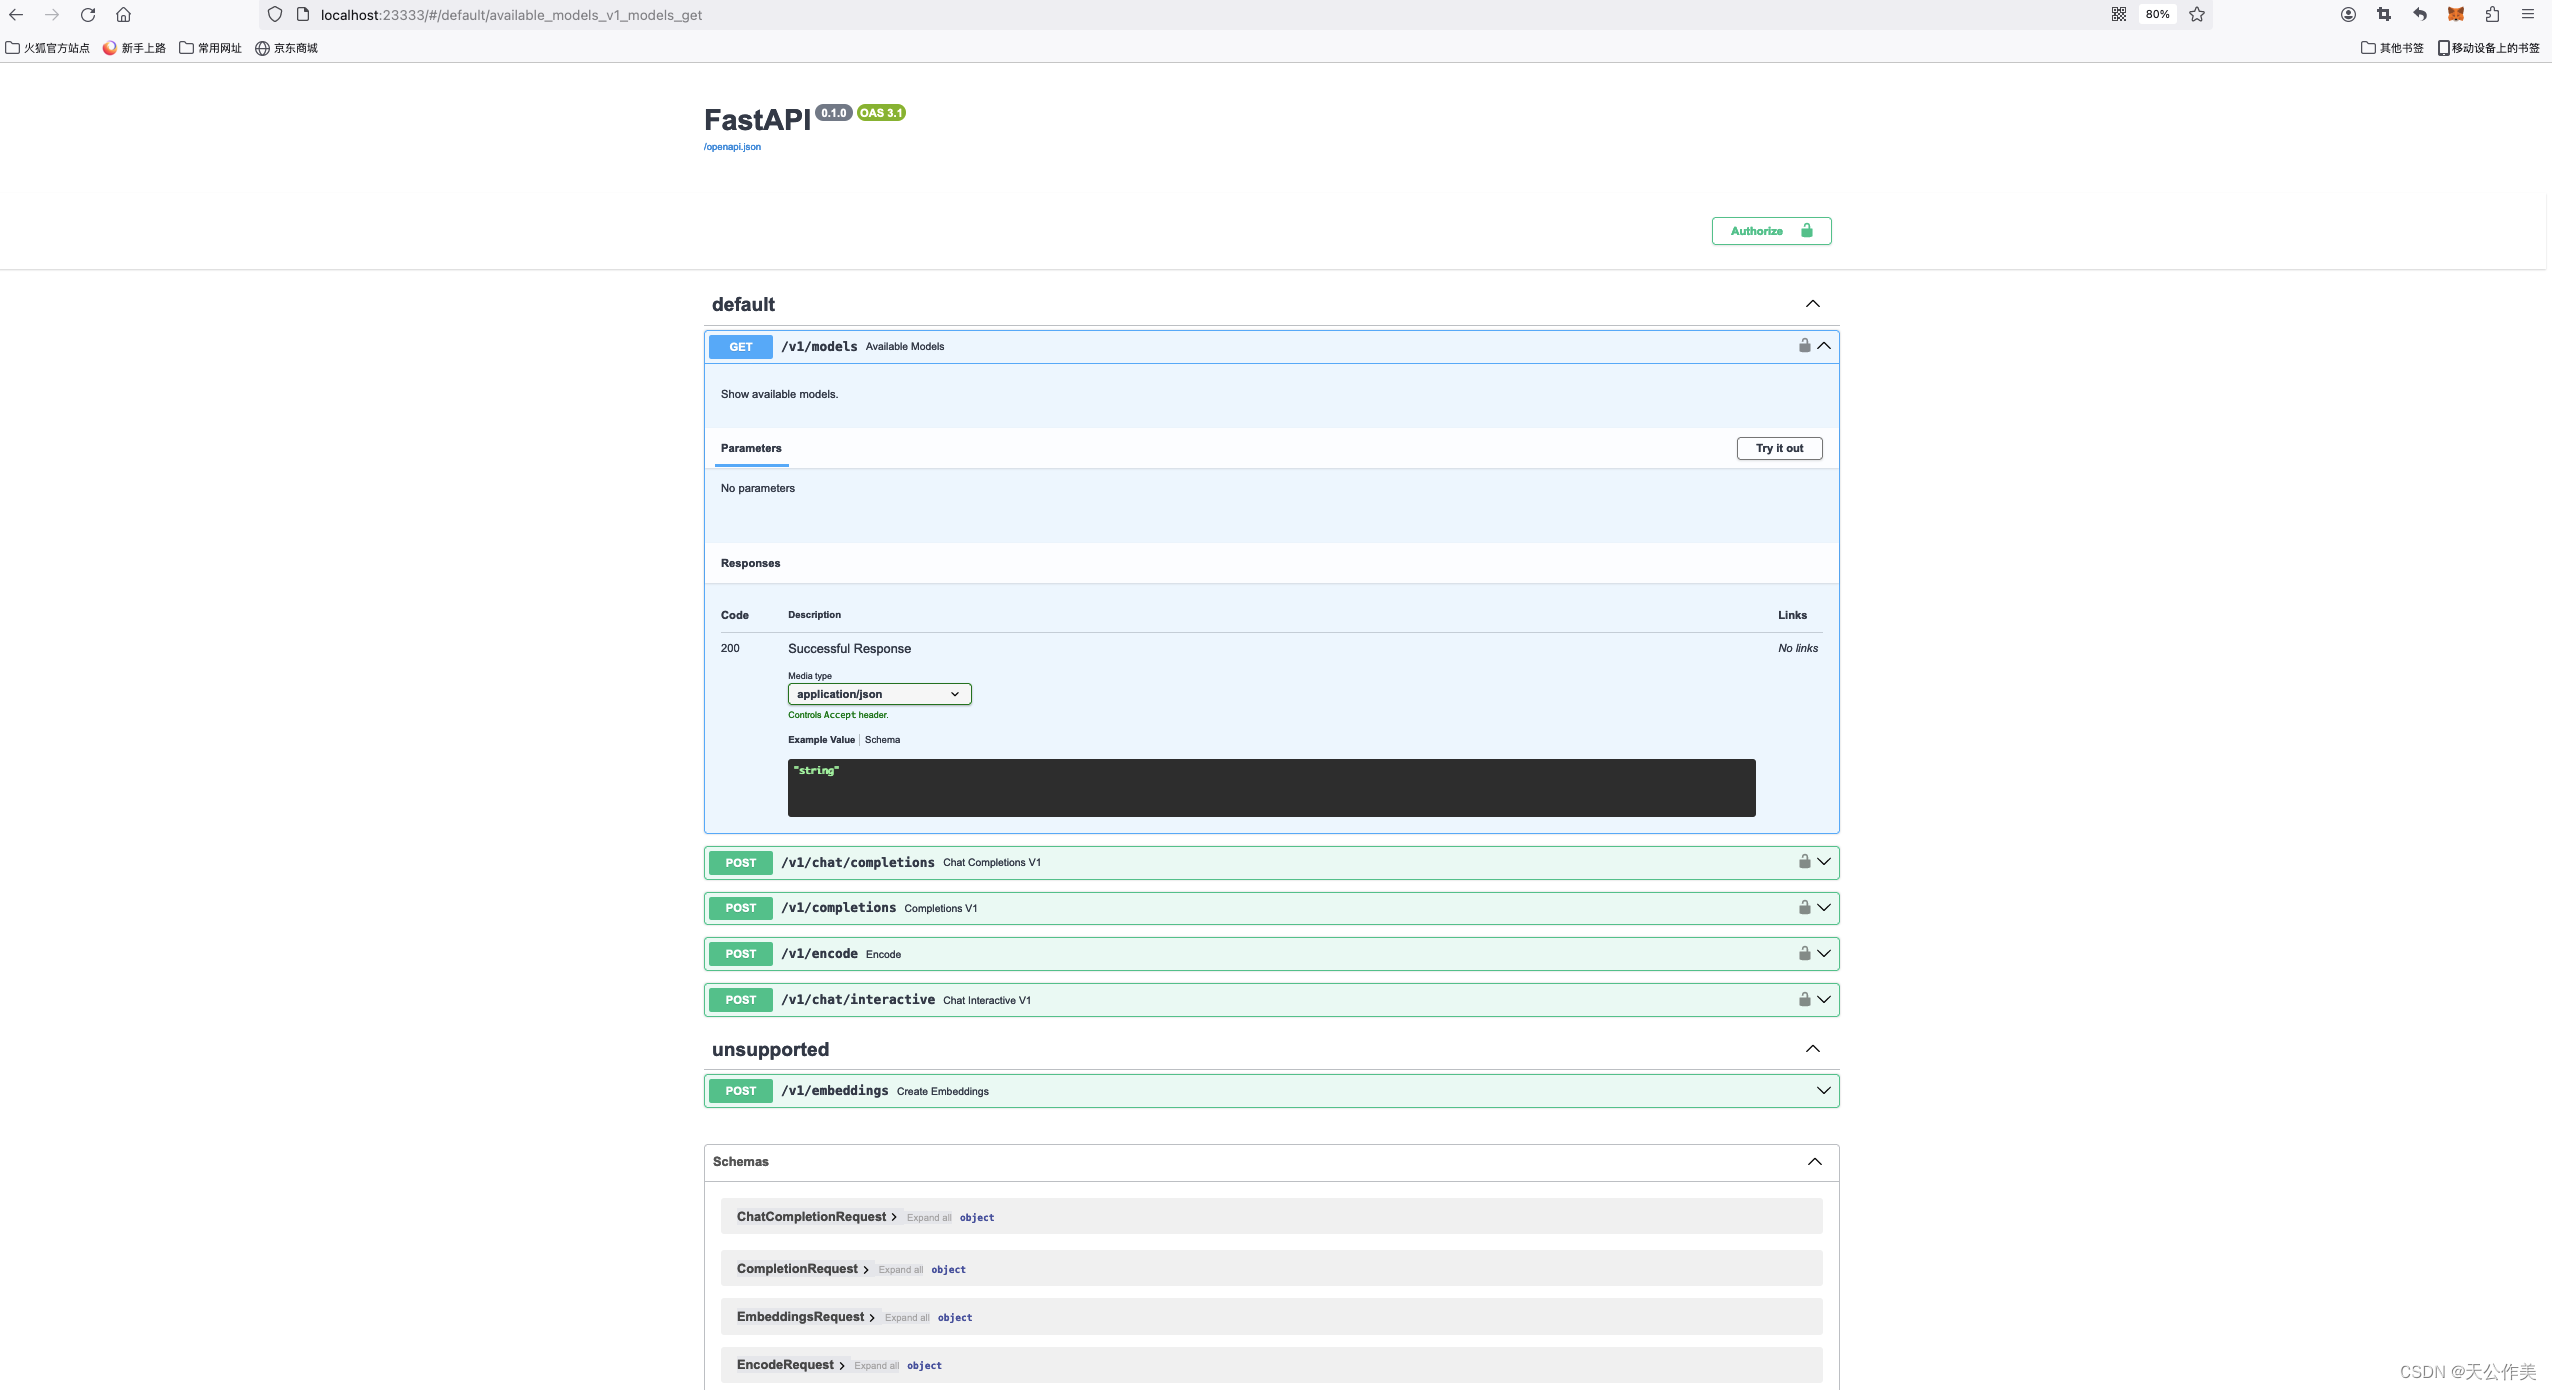Click the "string" example code block
This screenshot has height=1390, width=2552.
click(x=1271, y=788)
